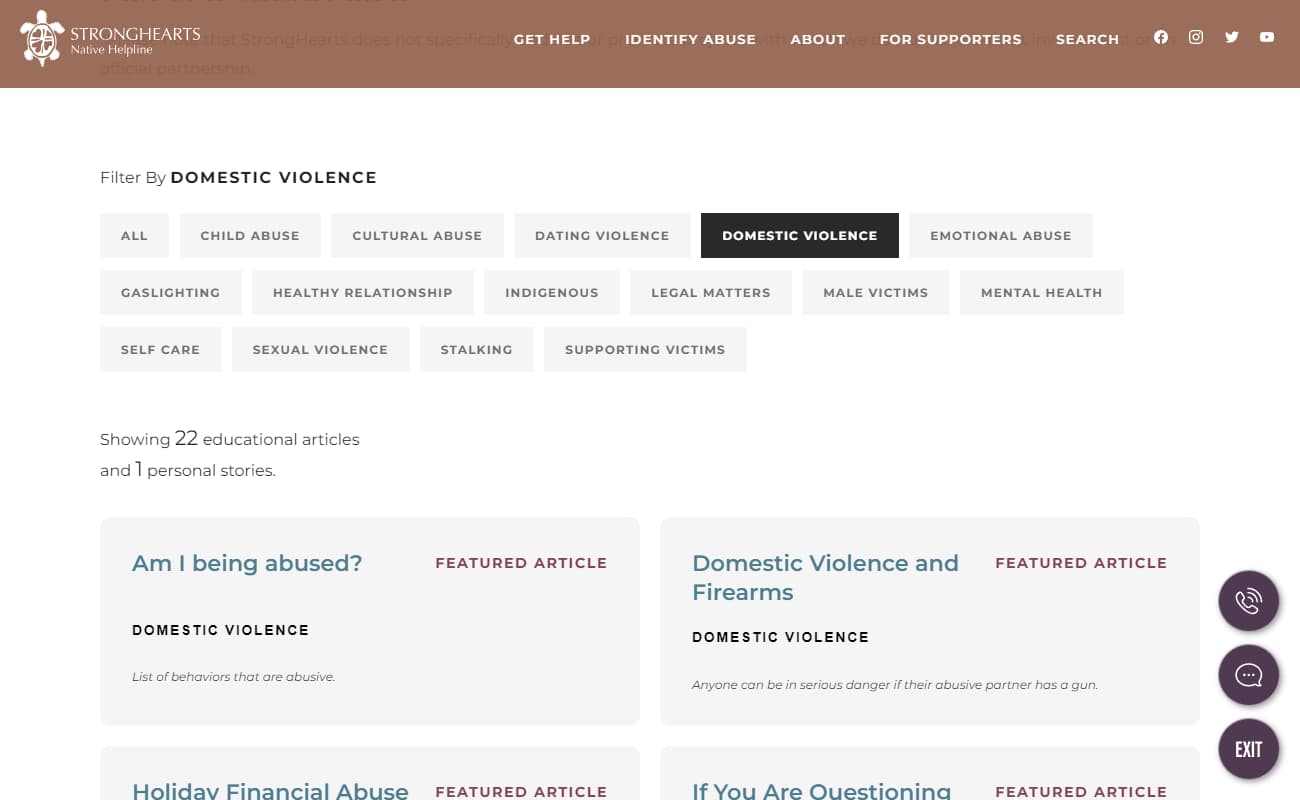Choose the Indigenous filter
This screenshot has width=1300, height=800.
pos(552,292)
